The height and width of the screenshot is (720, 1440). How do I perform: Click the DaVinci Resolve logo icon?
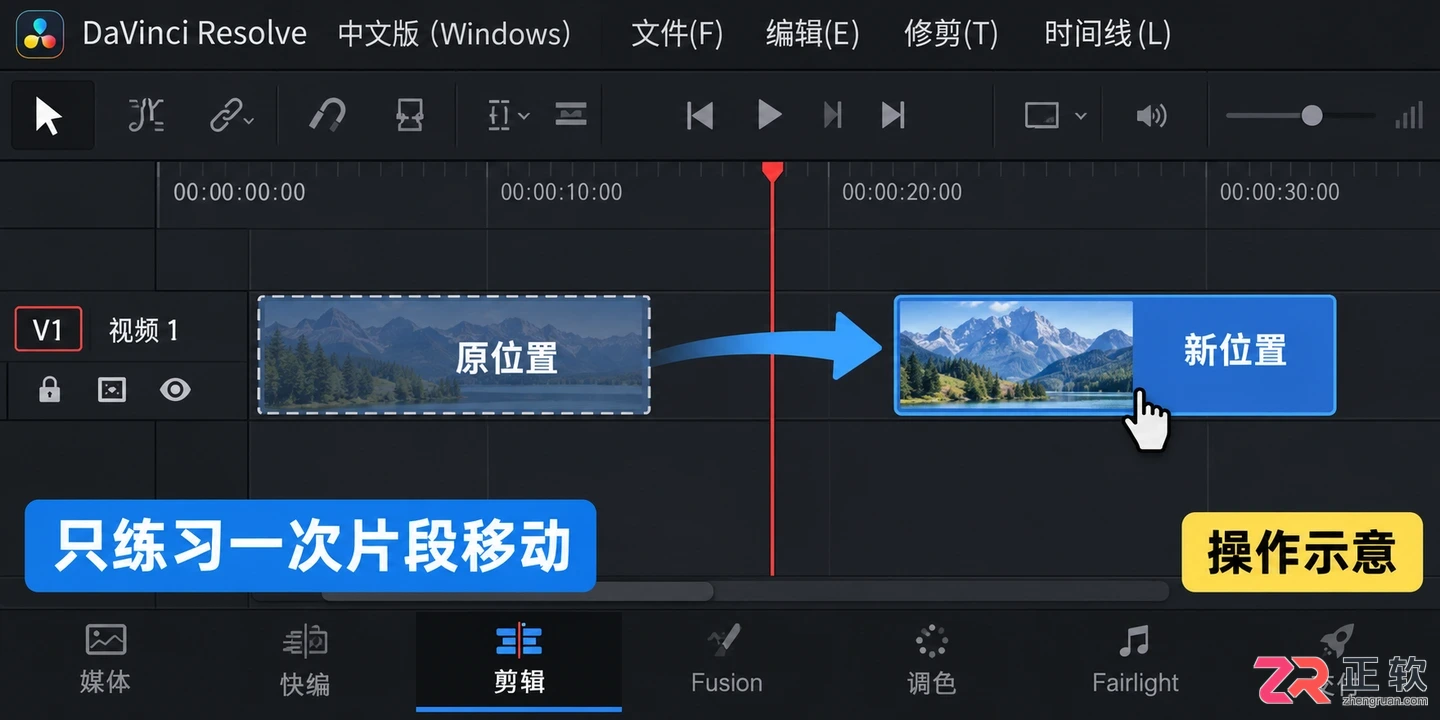pos(40,34)
